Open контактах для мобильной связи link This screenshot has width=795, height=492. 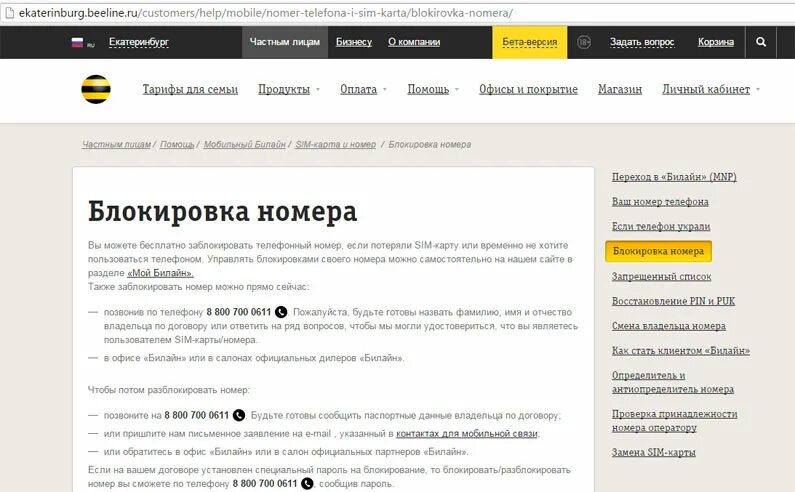466,434
